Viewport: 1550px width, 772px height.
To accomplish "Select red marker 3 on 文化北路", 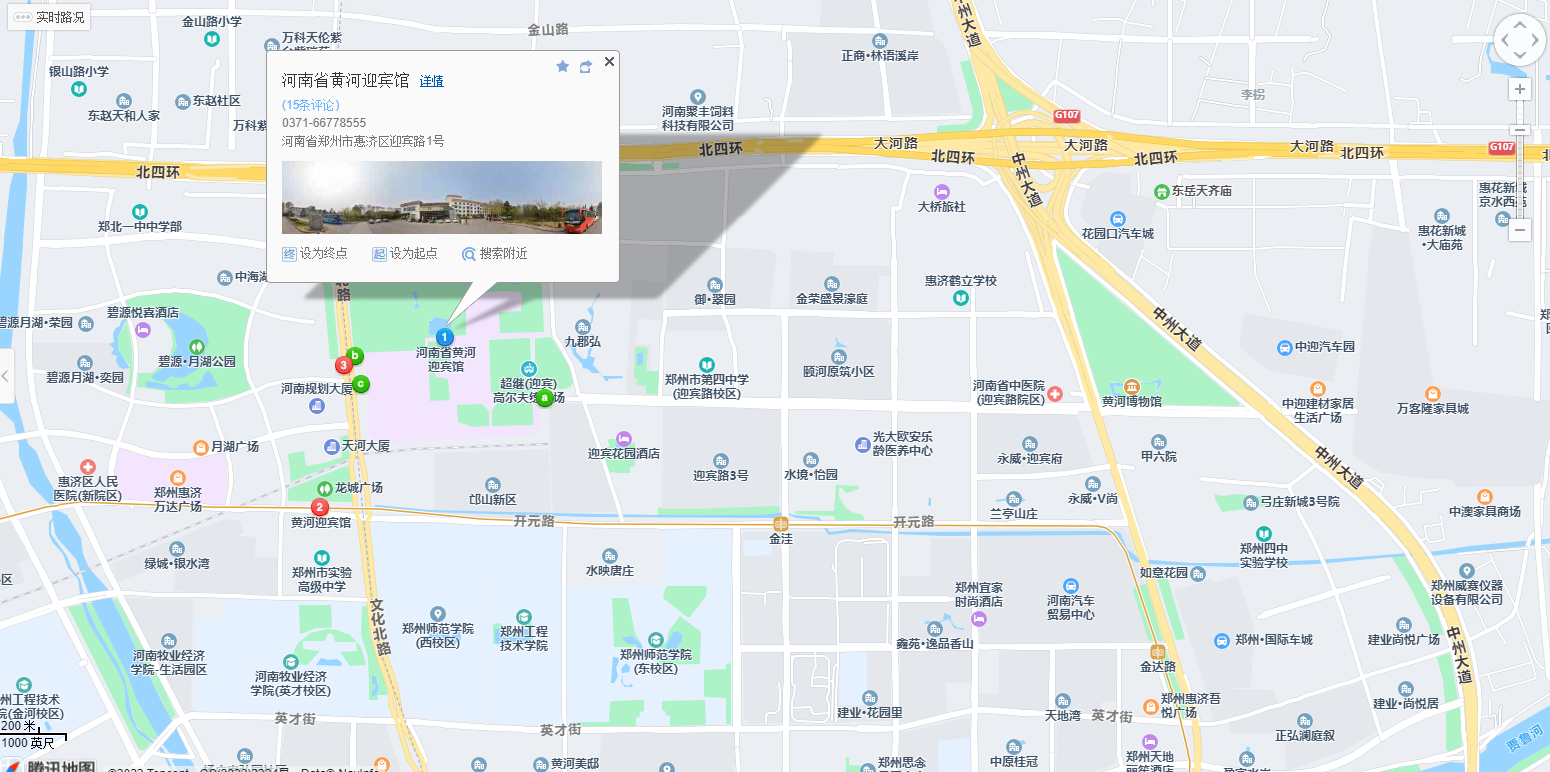I will coord(344,365).
